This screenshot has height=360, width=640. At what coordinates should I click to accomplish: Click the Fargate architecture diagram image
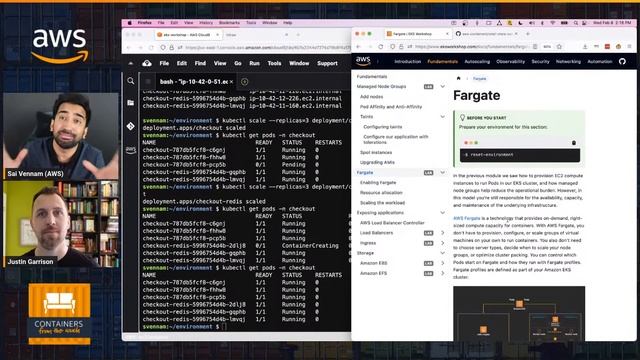tap(519, 313)
